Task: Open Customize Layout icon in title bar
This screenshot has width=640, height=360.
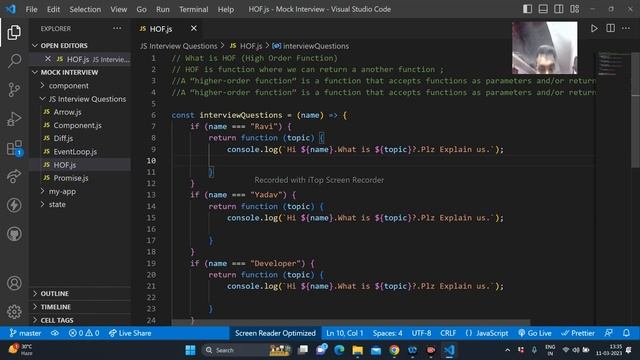Action: click(x=575, y=9)
